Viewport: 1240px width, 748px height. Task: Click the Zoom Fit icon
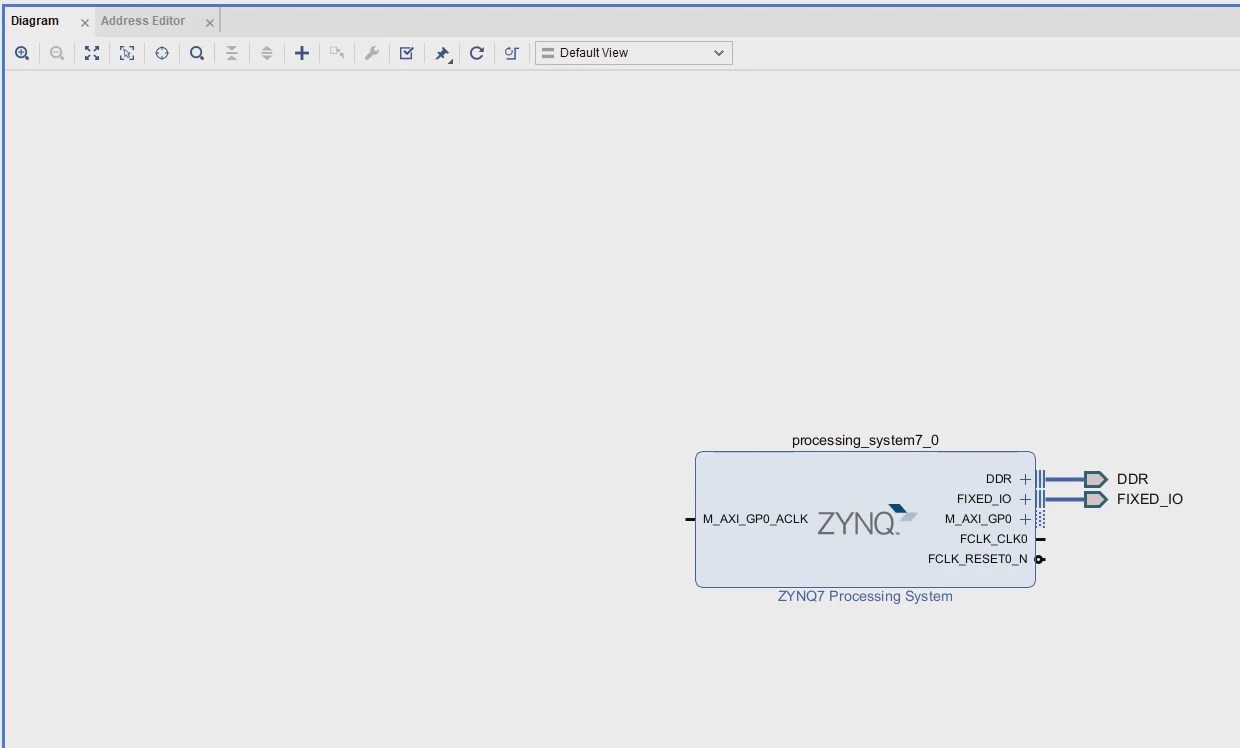[x=92, y=53]
